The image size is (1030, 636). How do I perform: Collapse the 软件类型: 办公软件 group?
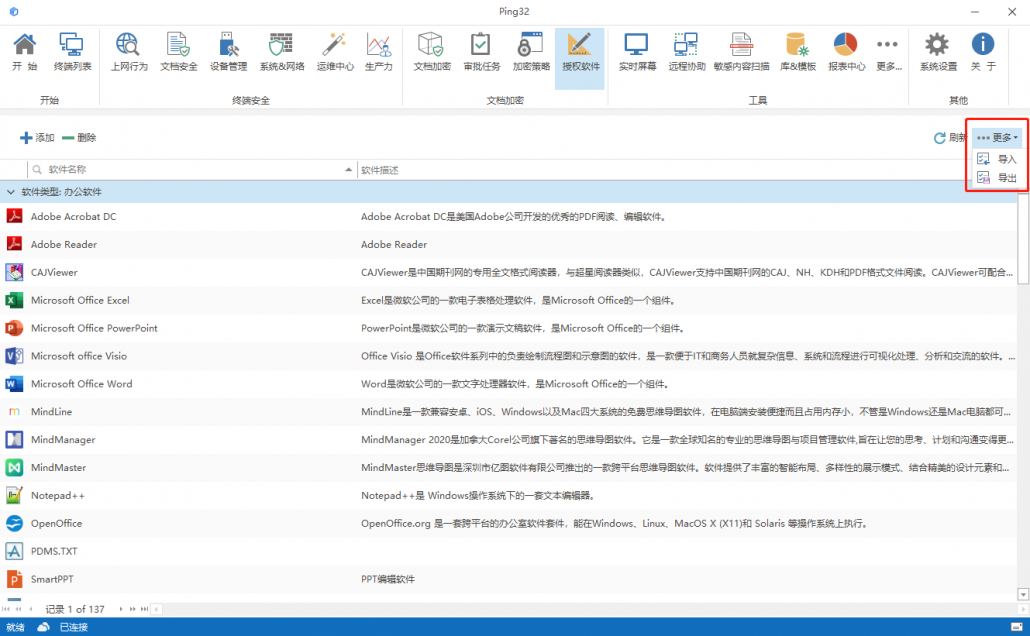point(11,192)
